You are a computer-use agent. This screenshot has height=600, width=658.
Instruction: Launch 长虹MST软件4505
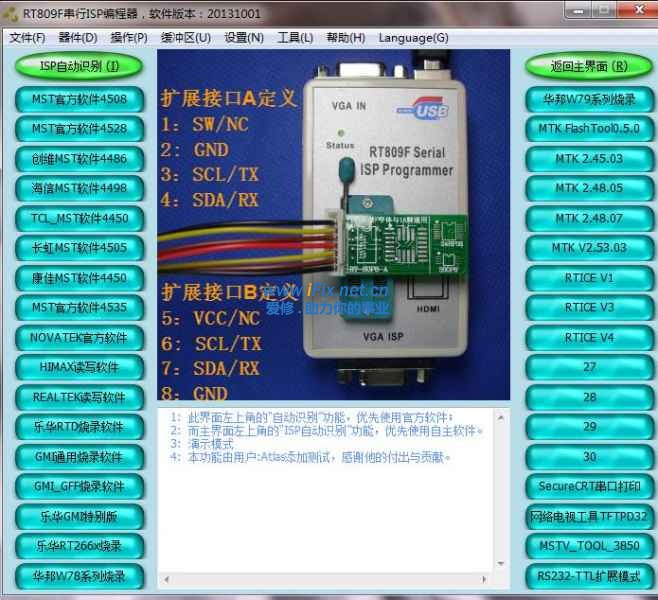click(79, 248)
